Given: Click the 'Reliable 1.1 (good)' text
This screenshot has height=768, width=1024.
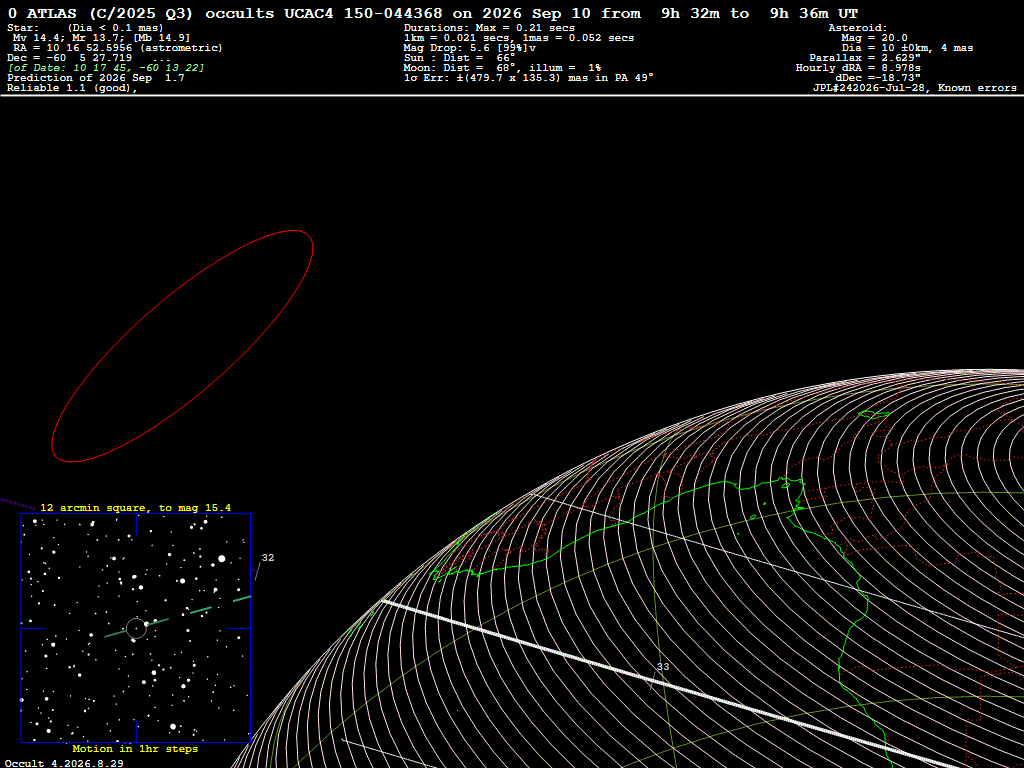Looking at the screenshot, I should pyautogui.click(x=72, y=88).
